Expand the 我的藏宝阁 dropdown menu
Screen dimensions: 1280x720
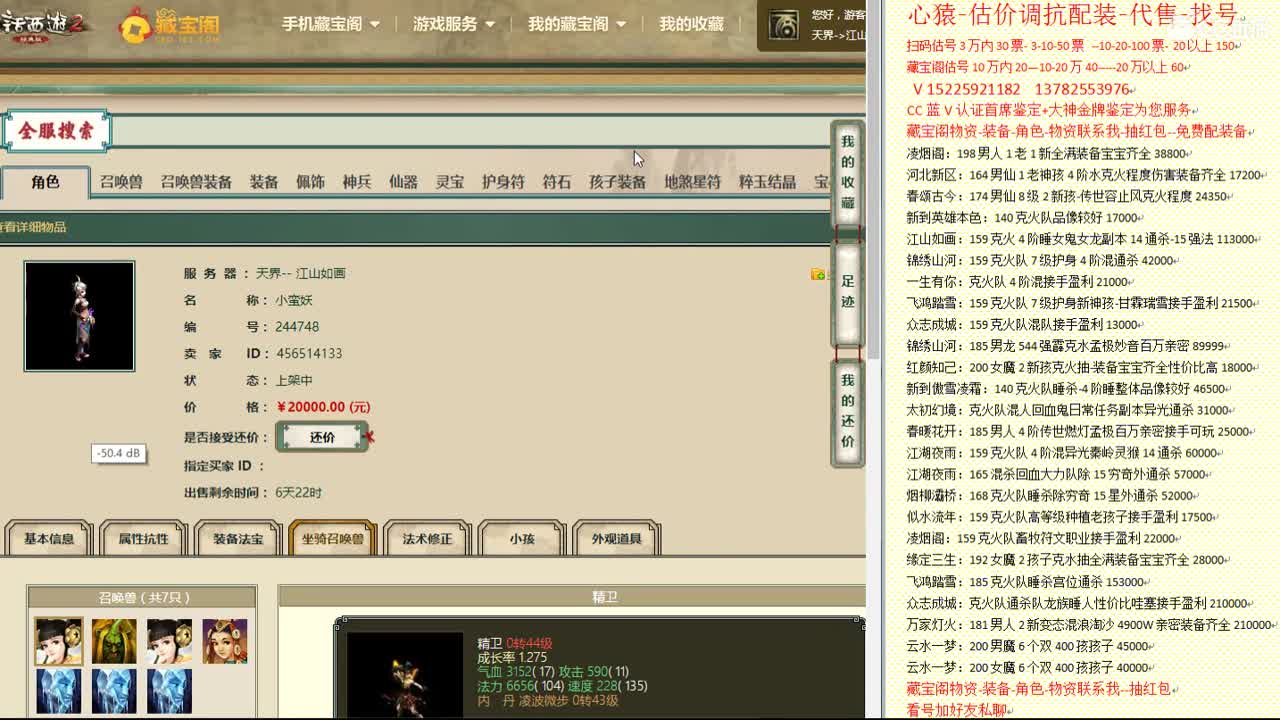(577, 24)
